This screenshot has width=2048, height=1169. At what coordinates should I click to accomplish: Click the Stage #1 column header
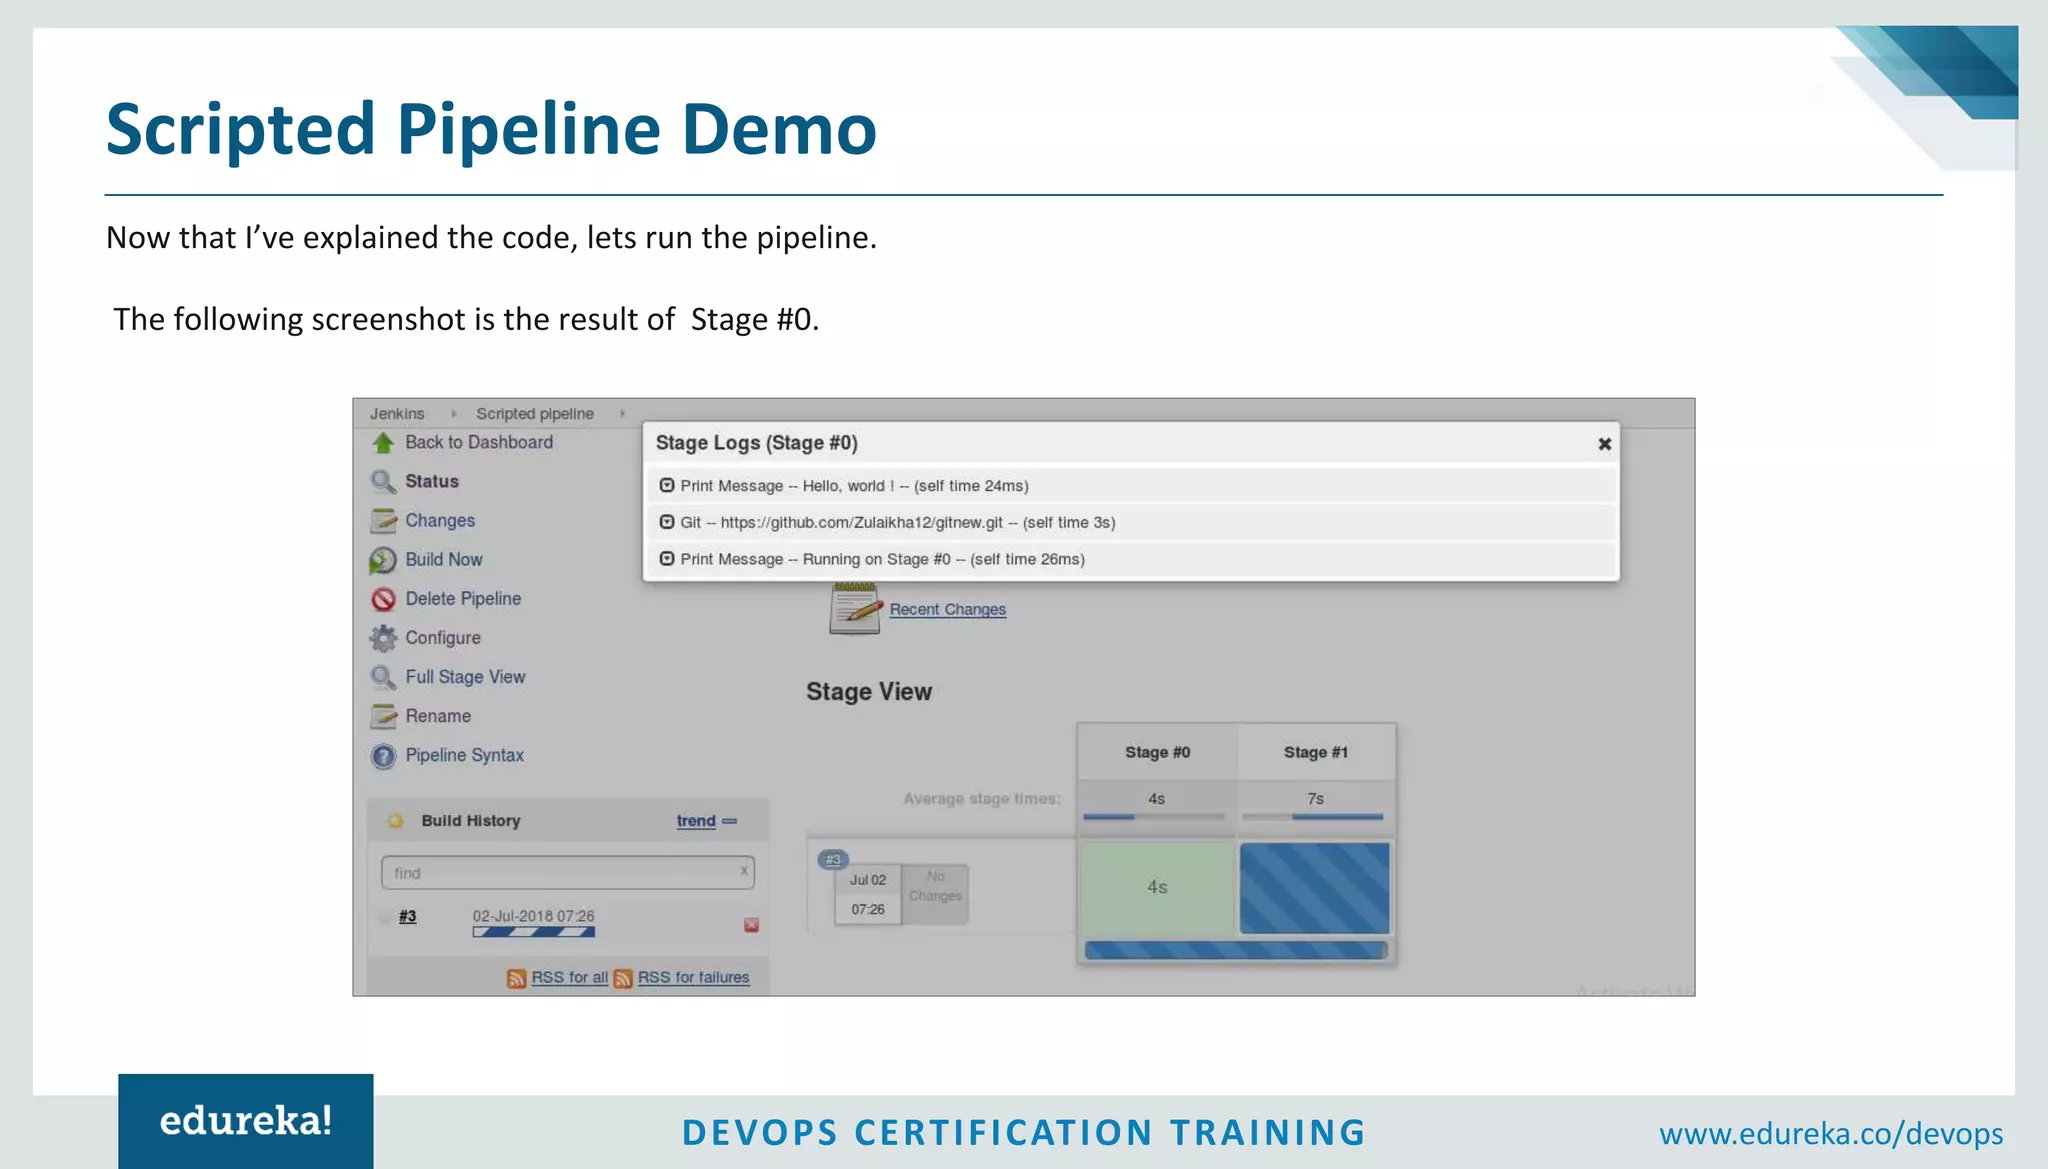(x=1316, y=752)
